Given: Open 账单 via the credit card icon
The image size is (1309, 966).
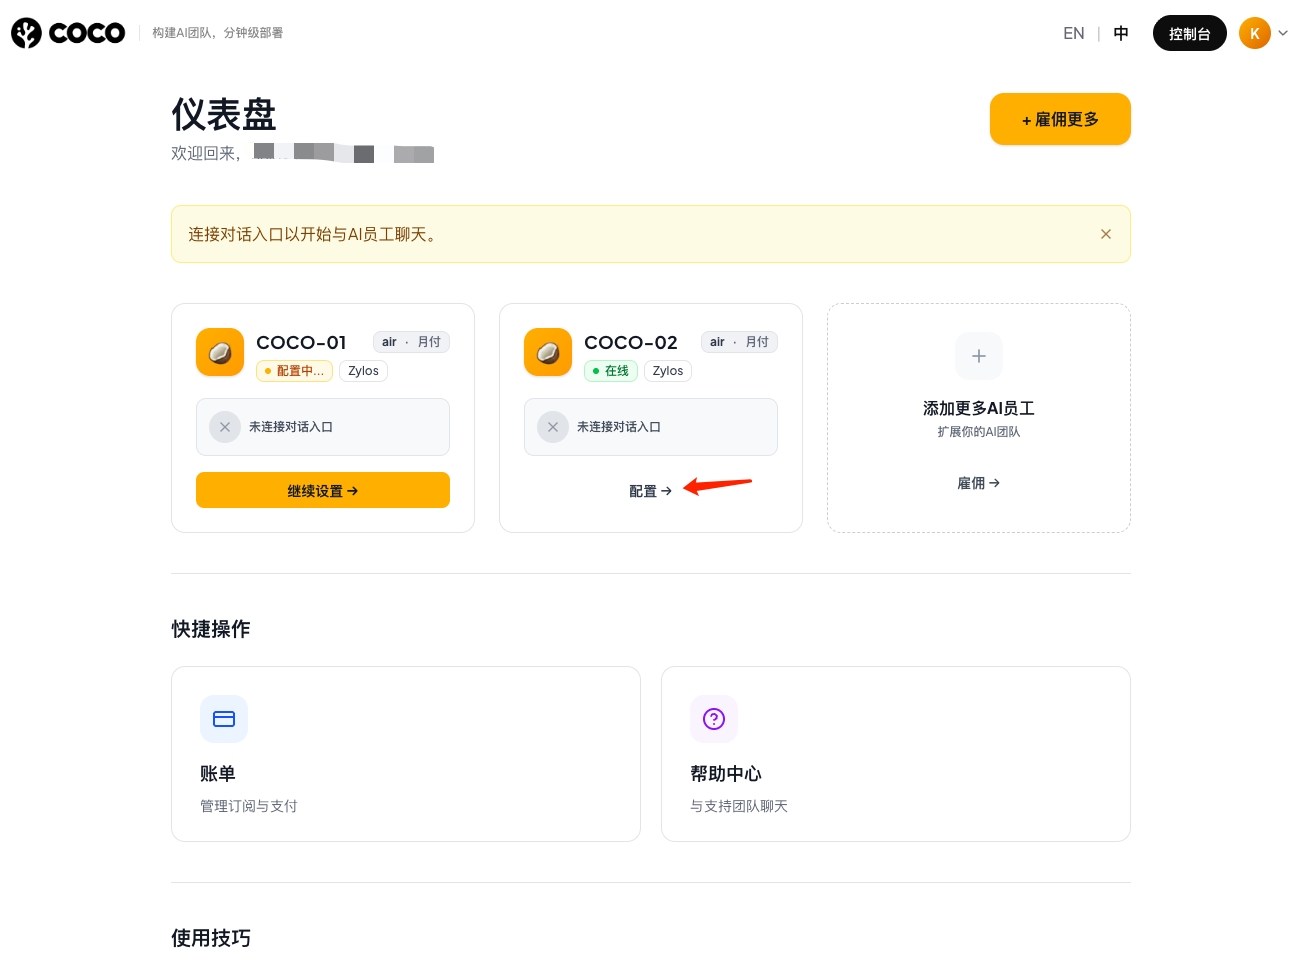Looking at the screenshot, I should tap(224, 719).
